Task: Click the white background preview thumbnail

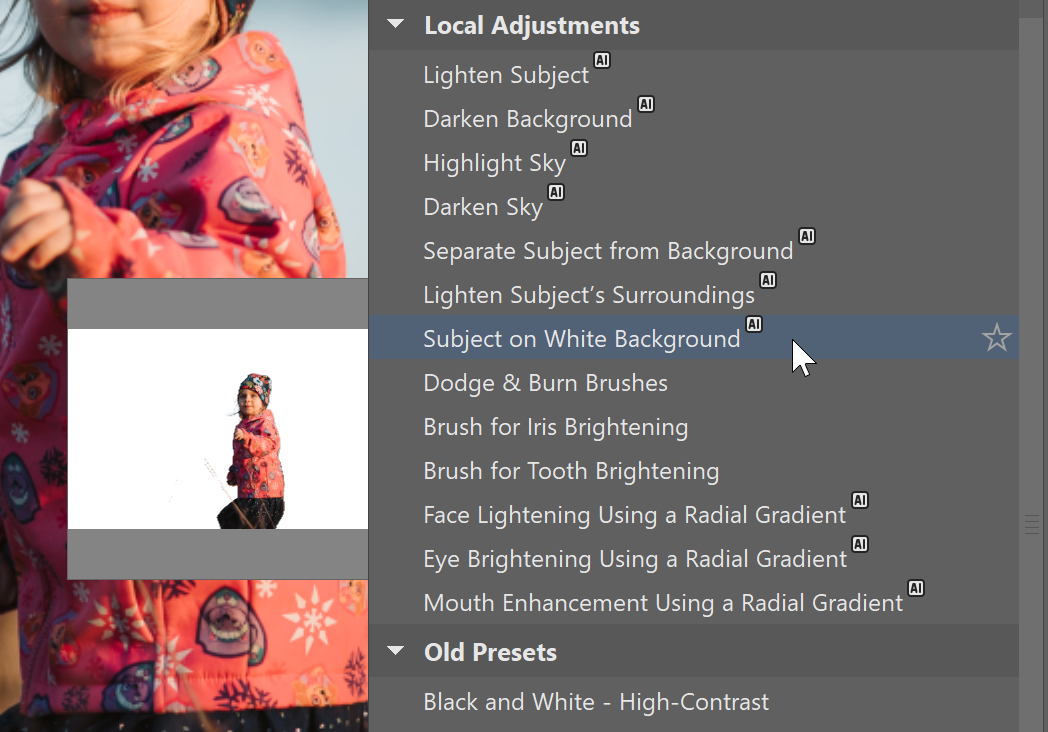Action: click(x=217, y=429)
